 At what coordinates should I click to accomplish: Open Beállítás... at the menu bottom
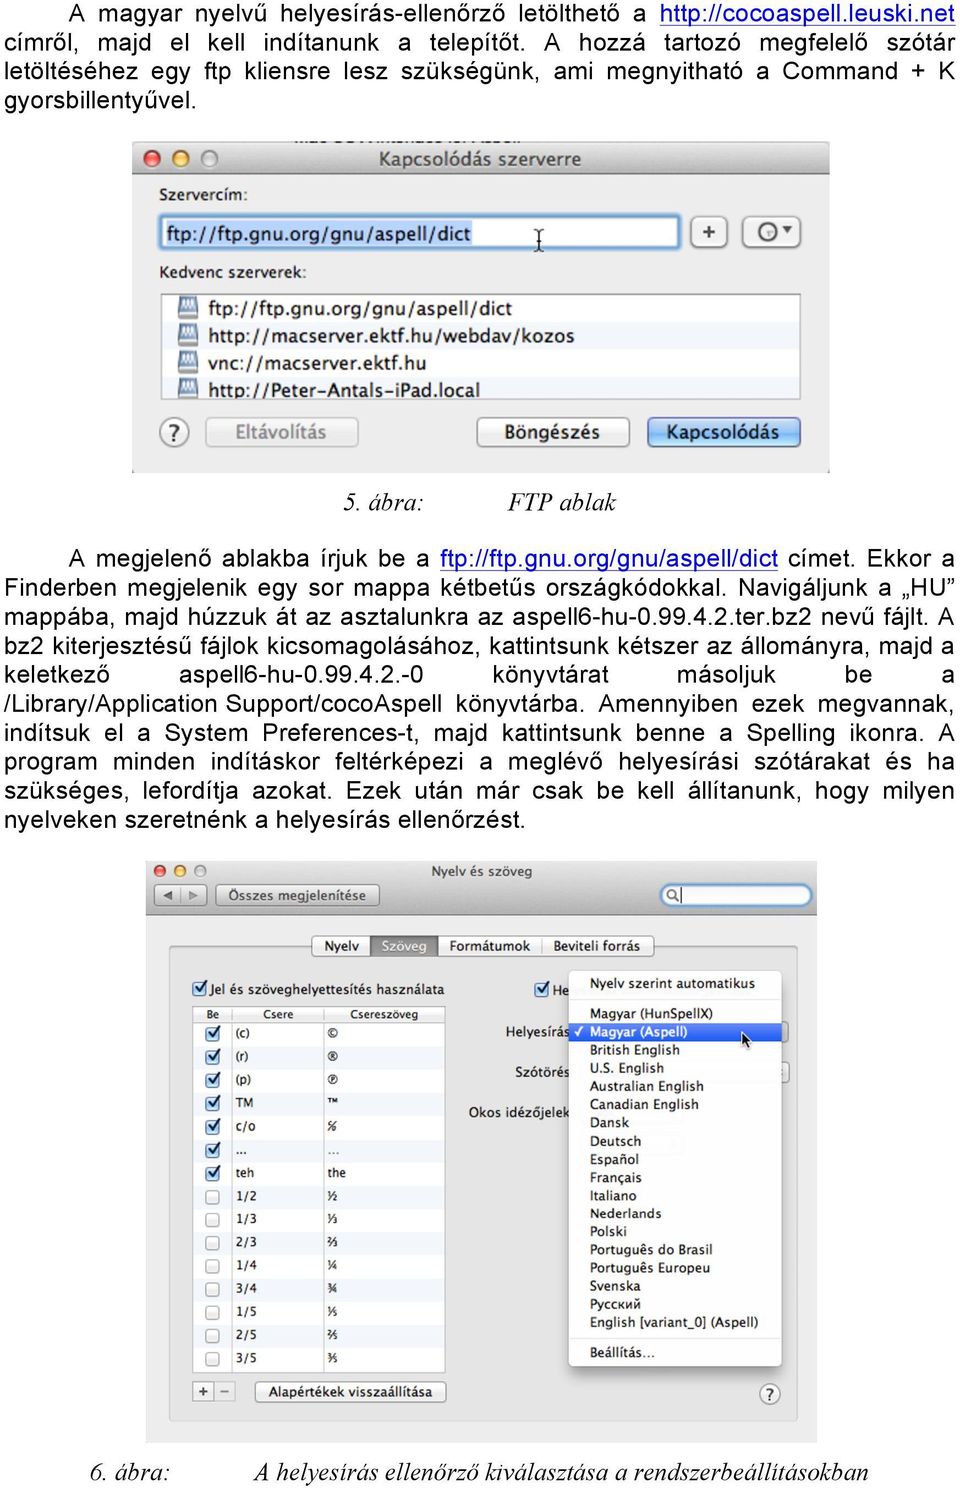click(x=675, y=1352)
